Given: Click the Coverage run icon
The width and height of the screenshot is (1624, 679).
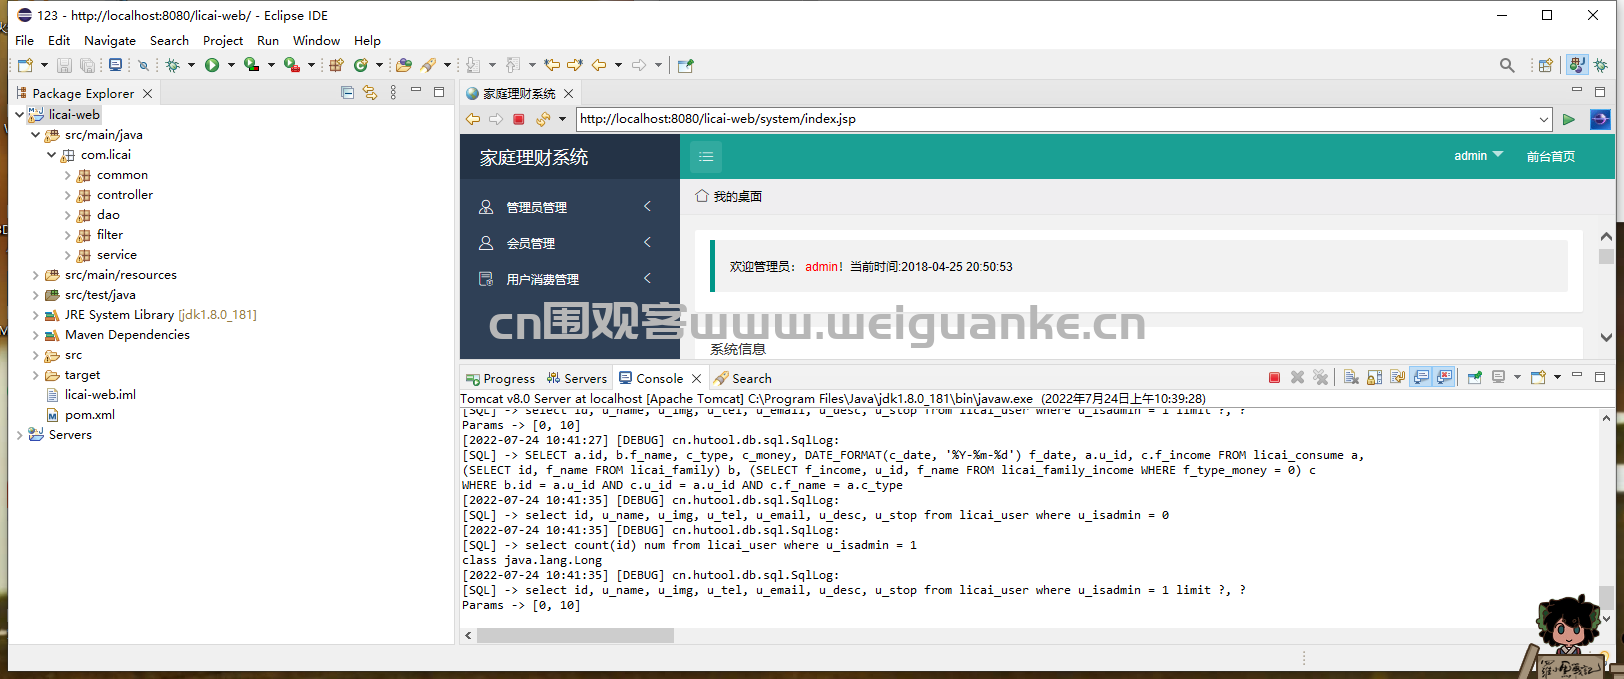Looking at the screenshot, I should [x=251, y=65].
